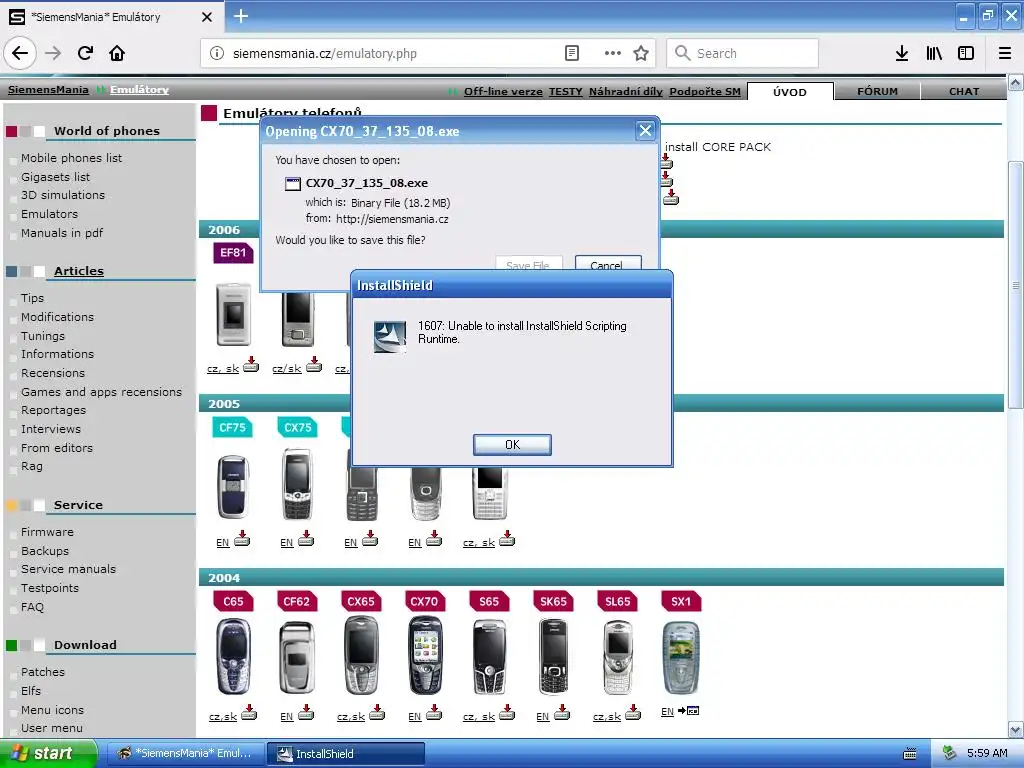Download CX70 emulator via download icon
Screen dimensions: 1024x768
coord(434,713)
